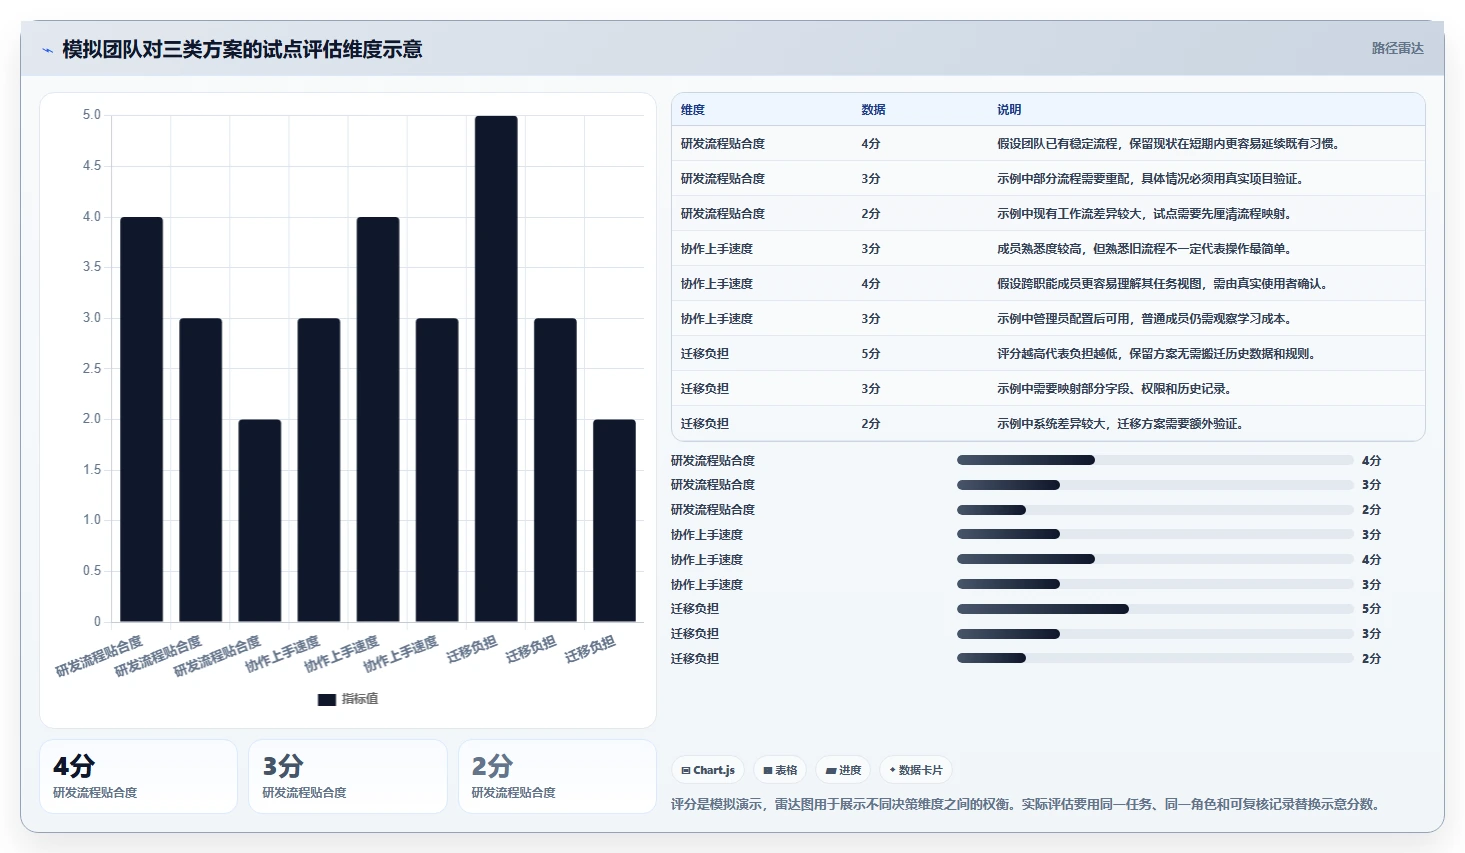Image resolution: width=1465 pixels, height=853 pixels.
Task: Select the 数据卡片 chip
Action: pyautogui.click(x=916, y=770)
